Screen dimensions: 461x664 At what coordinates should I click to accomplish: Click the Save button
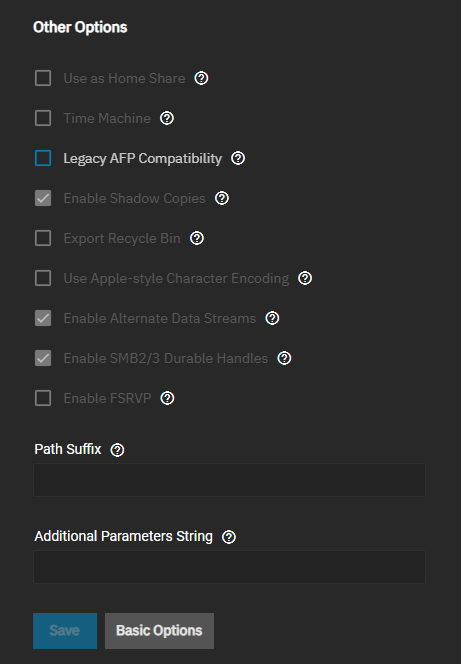[x=65, y=631]
